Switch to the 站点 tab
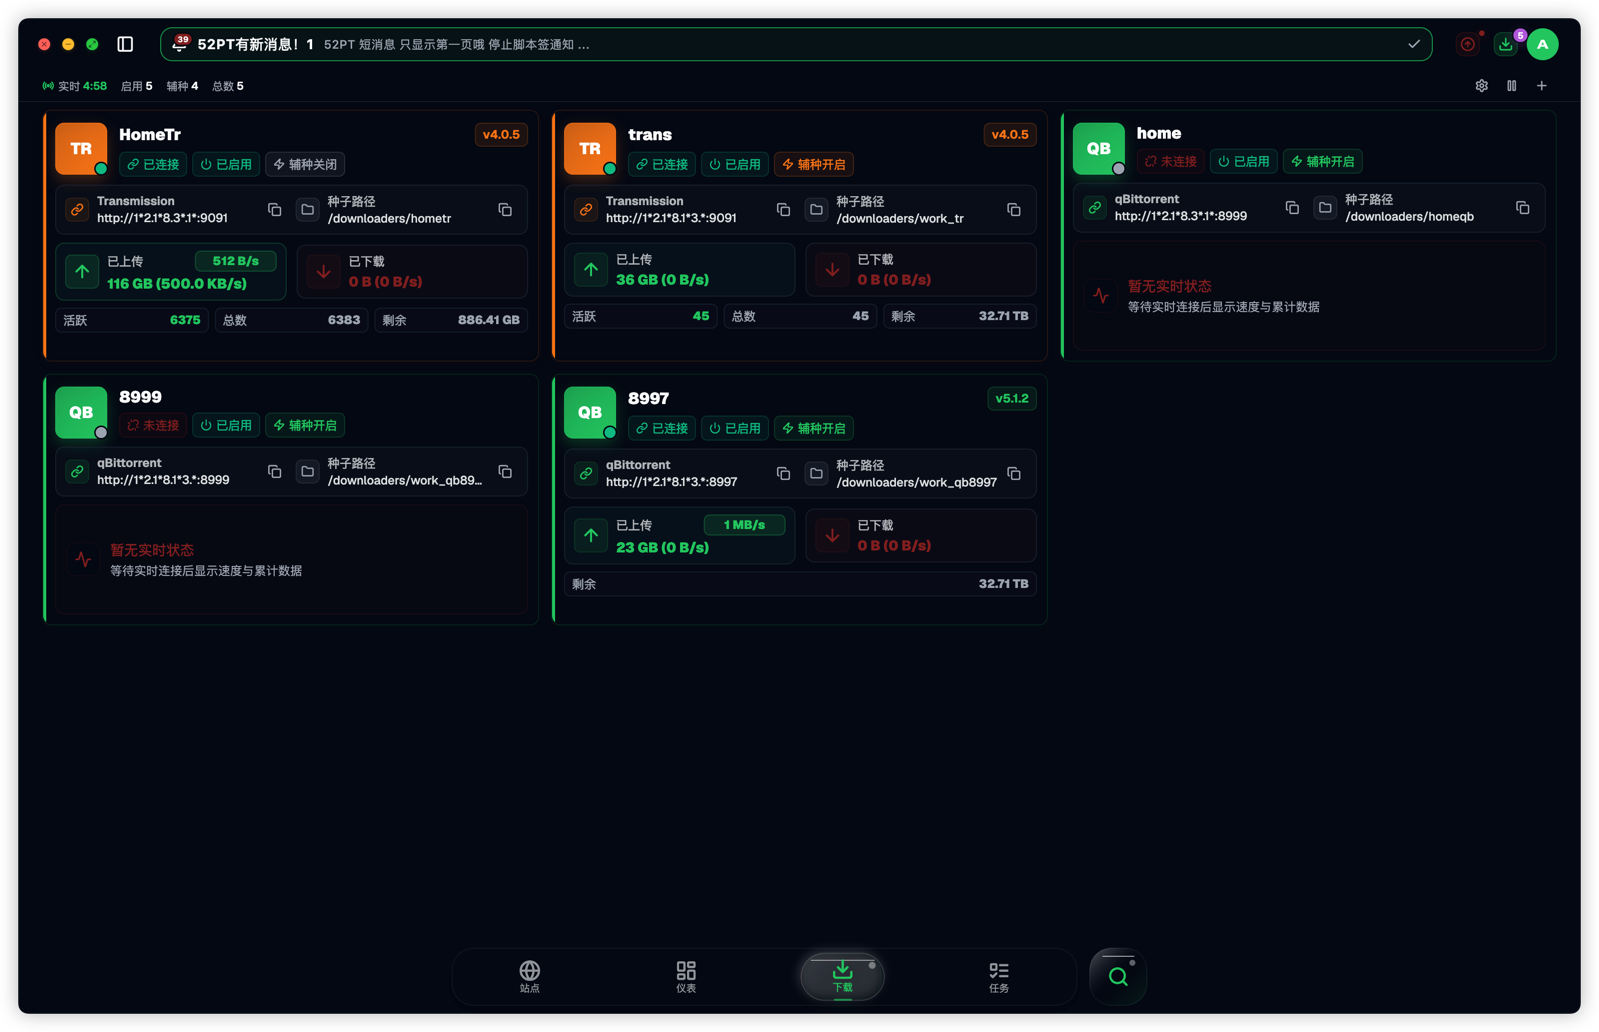Screen dimensions: 1599x1032 530,976
